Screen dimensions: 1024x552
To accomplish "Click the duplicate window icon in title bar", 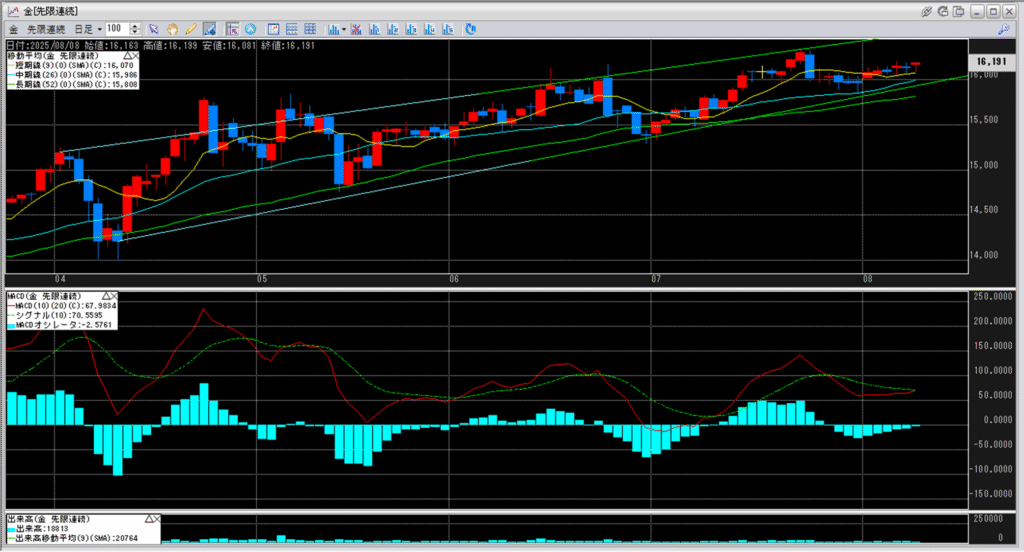I will coord(959,11).
